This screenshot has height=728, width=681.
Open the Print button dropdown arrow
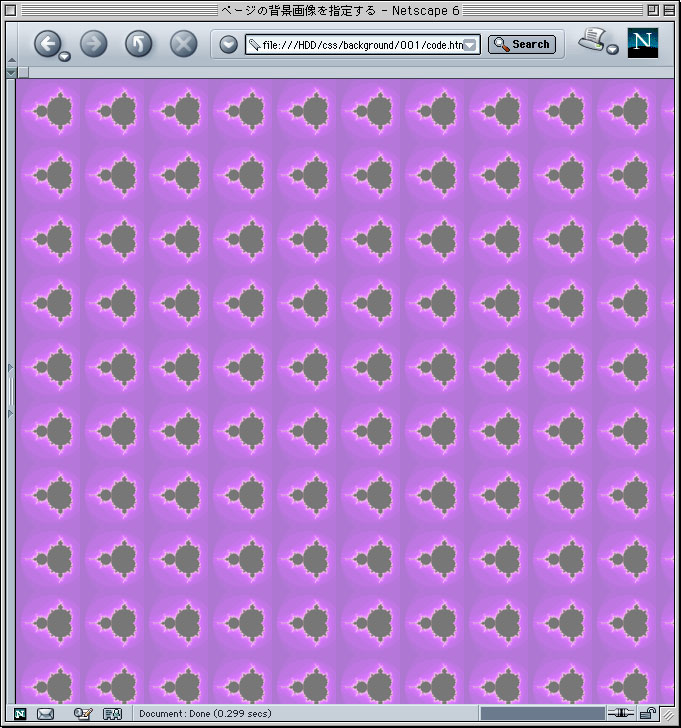point(612,50)
